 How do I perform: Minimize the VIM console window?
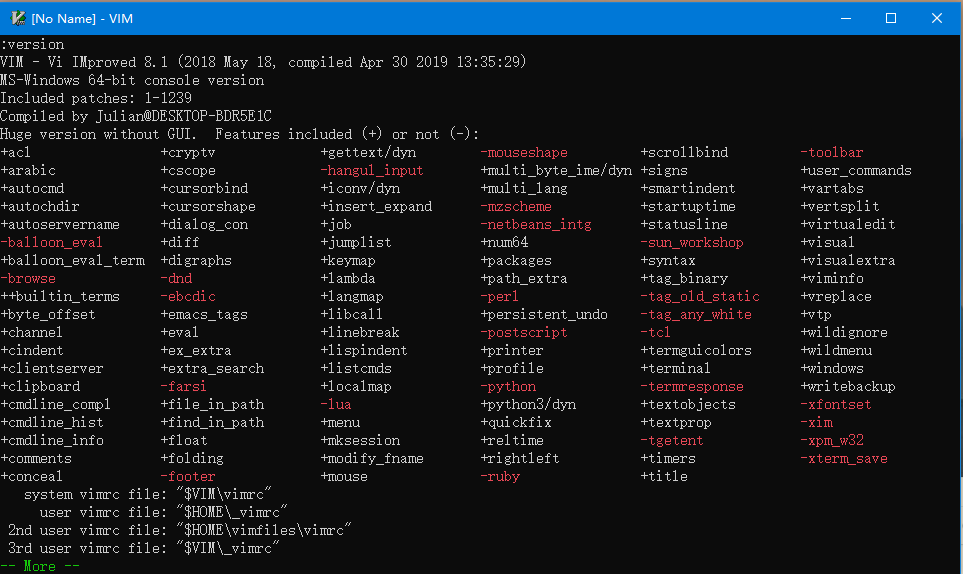(846, 18)
